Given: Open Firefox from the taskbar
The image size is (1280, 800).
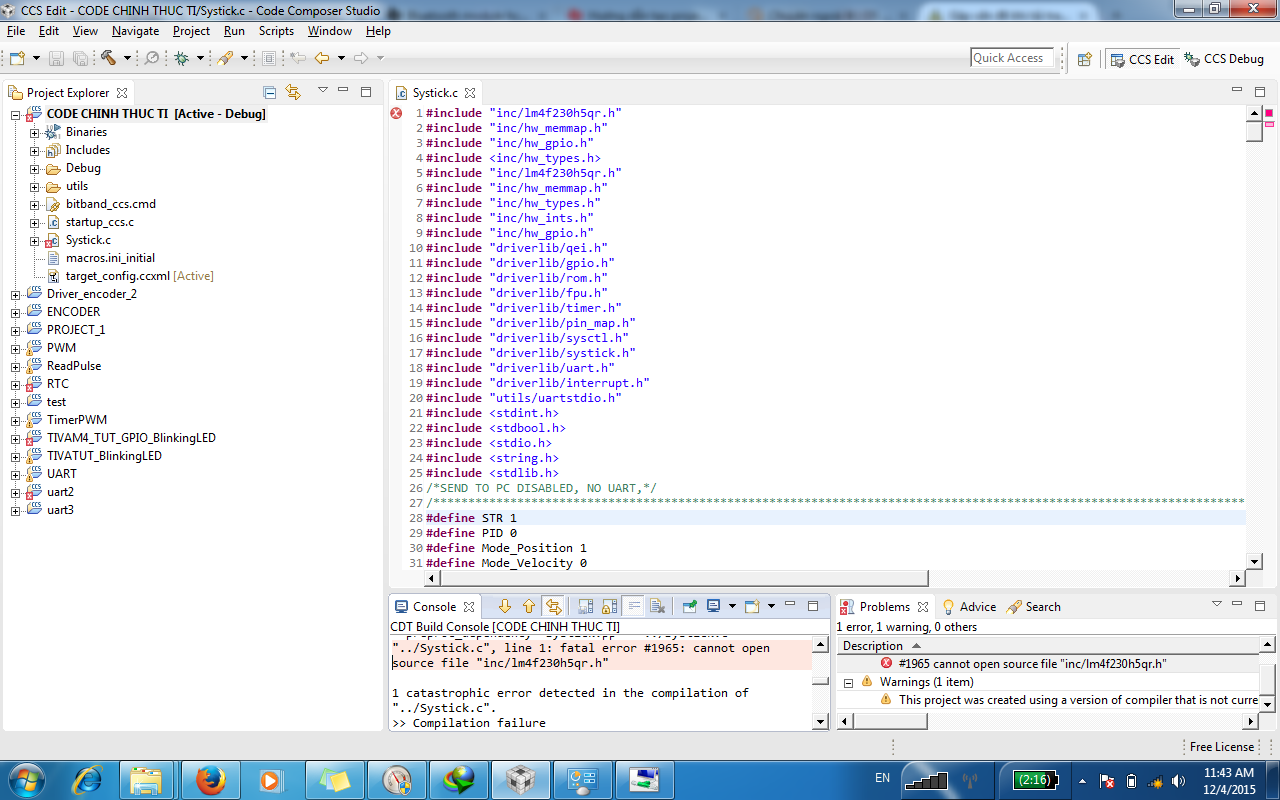Looking at the screenshot, I should click(x=210, y=779).
